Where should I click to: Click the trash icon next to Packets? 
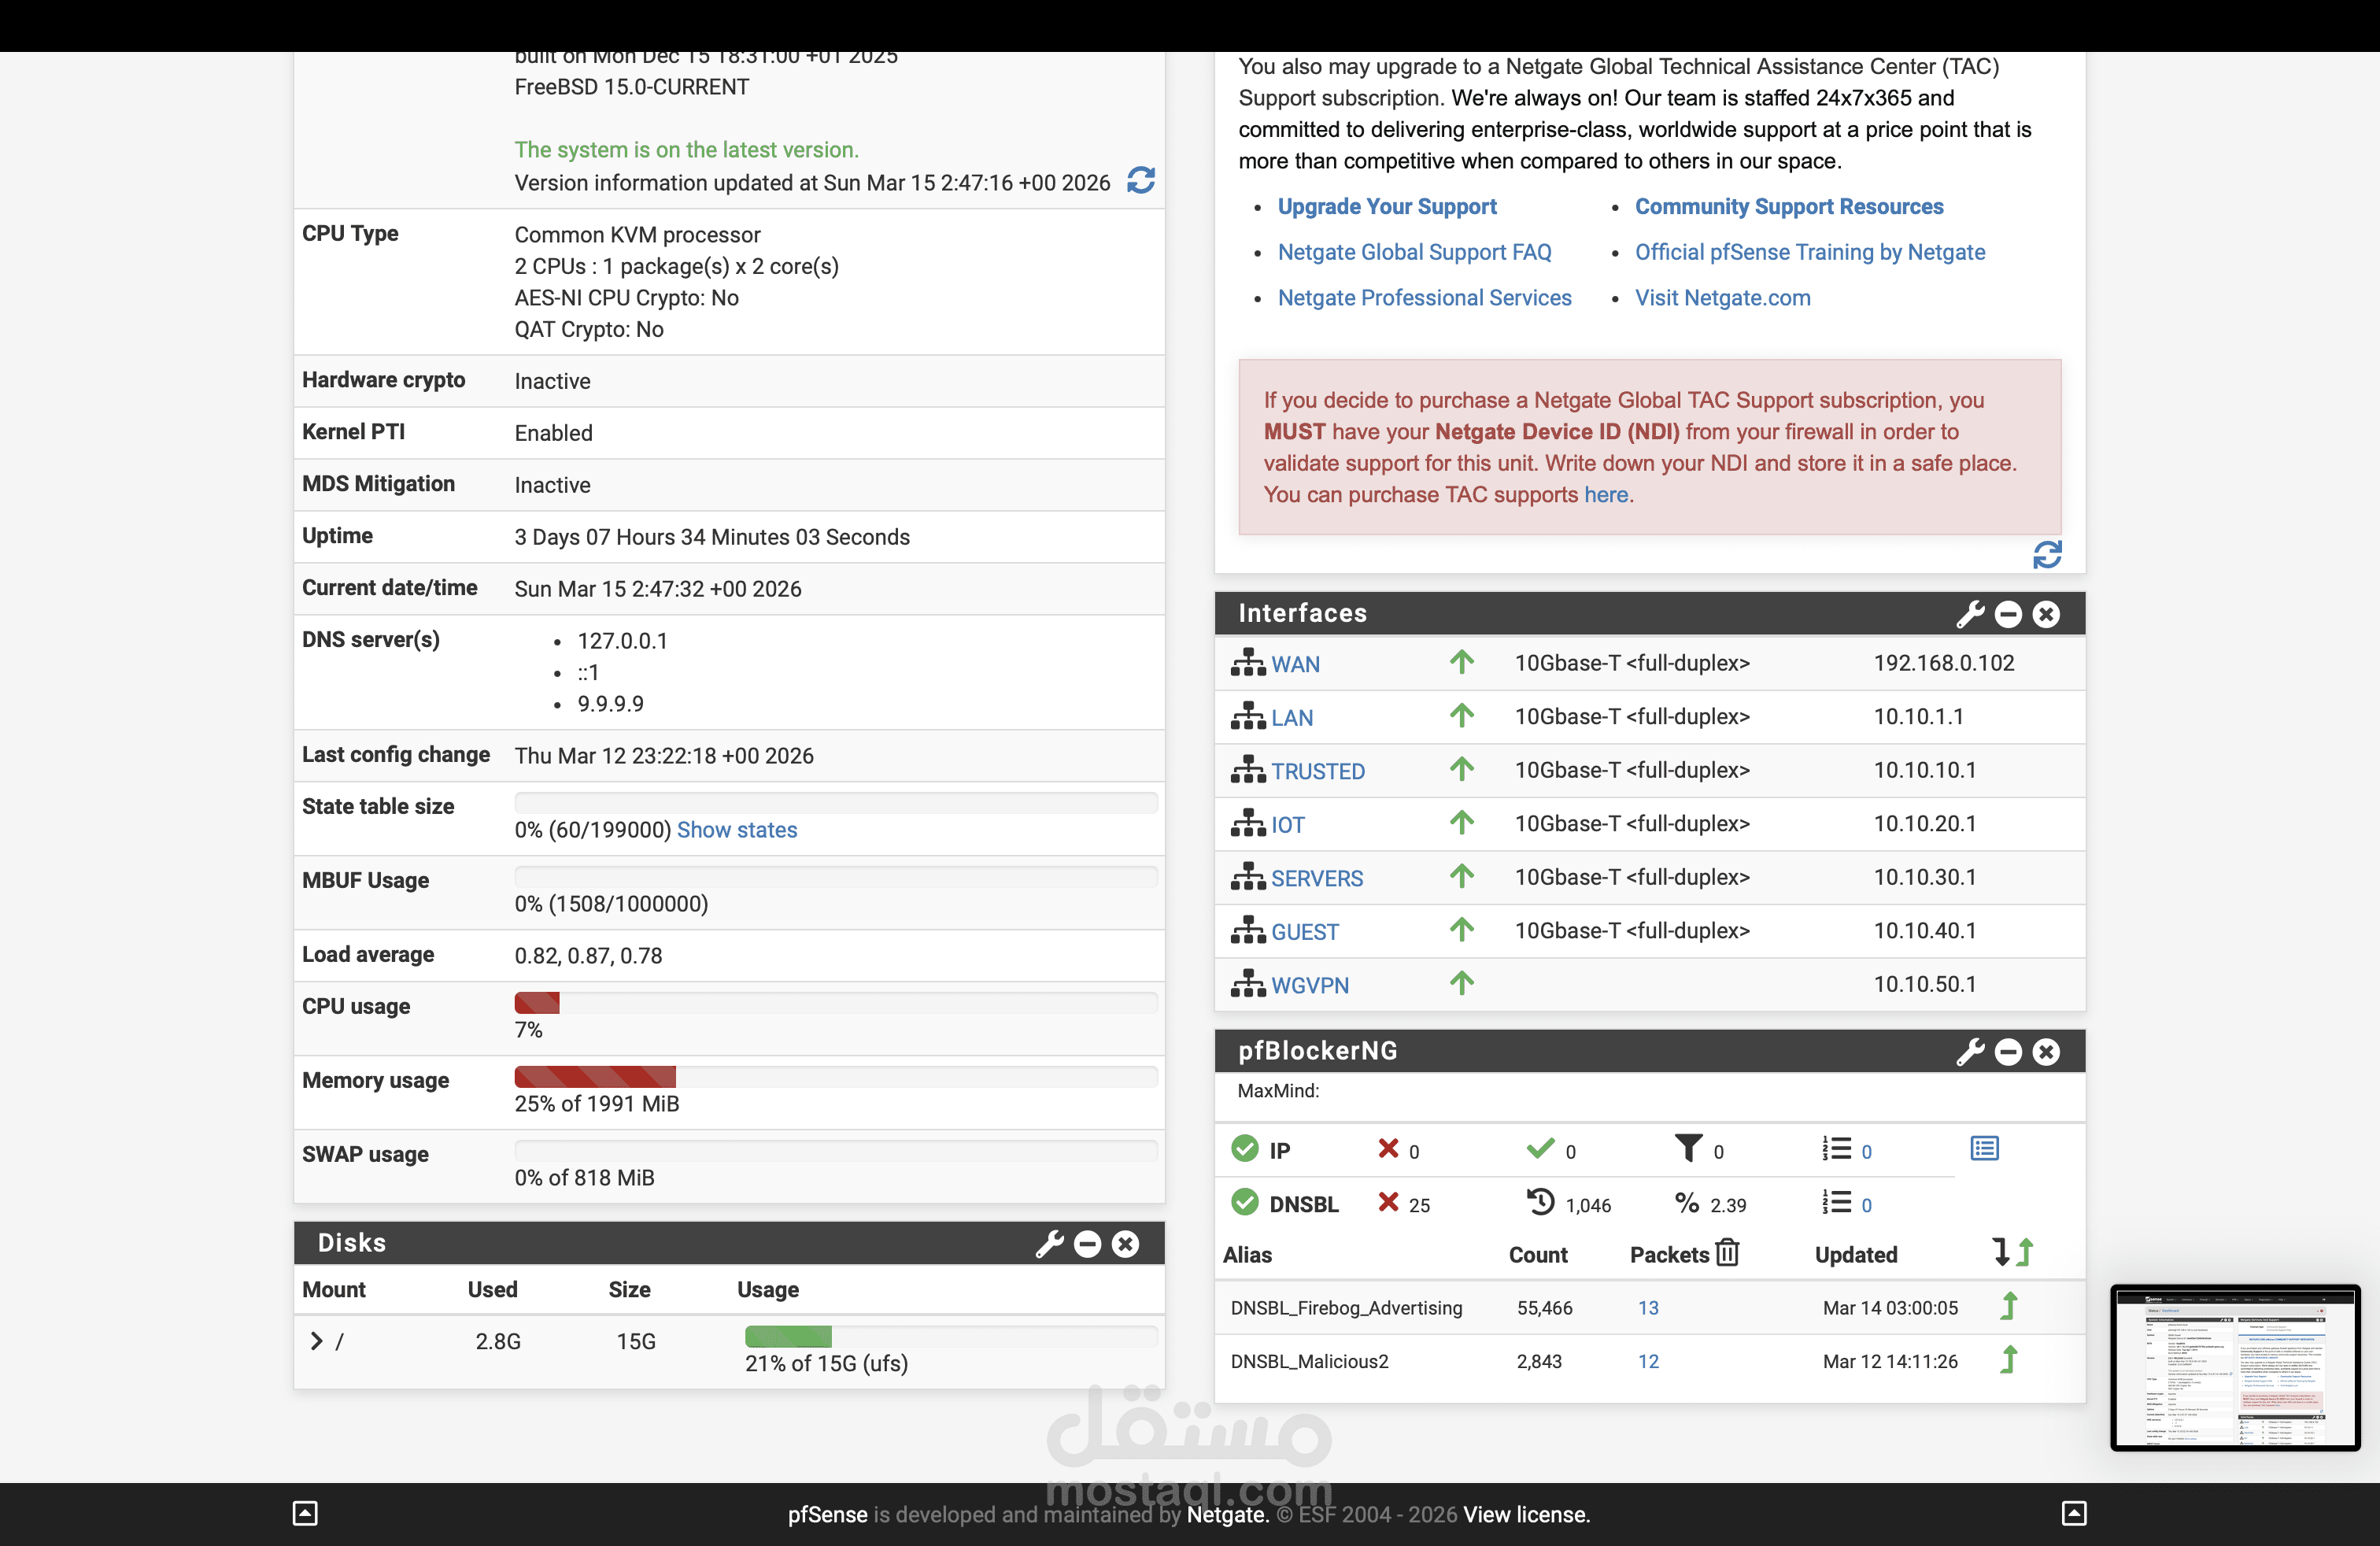click(x=1727, y=1253)
